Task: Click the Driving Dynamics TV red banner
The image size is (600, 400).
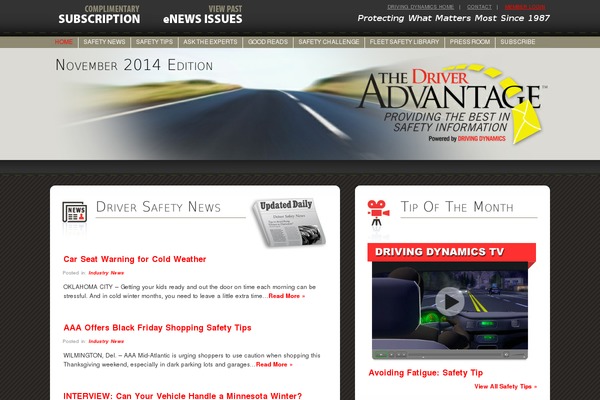Action: (x=452, y=252)
